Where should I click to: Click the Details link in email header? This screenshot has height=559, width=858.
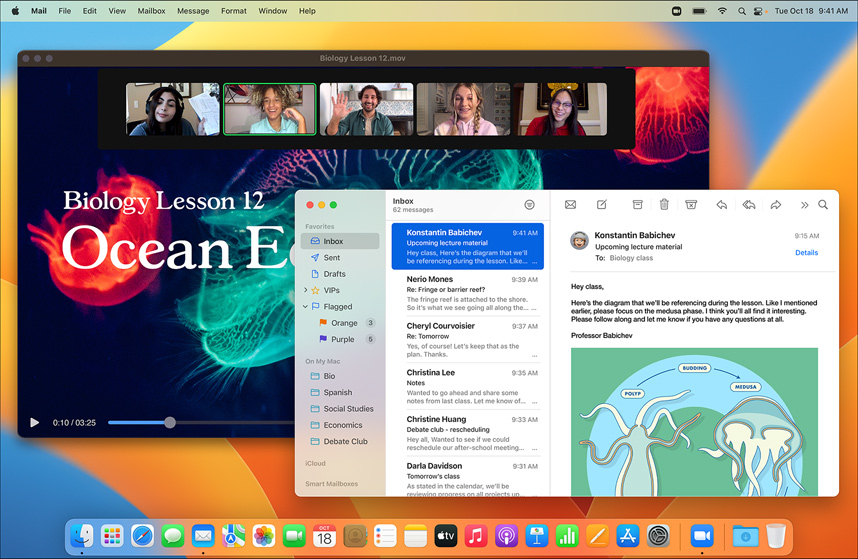[x=806, y=253]
